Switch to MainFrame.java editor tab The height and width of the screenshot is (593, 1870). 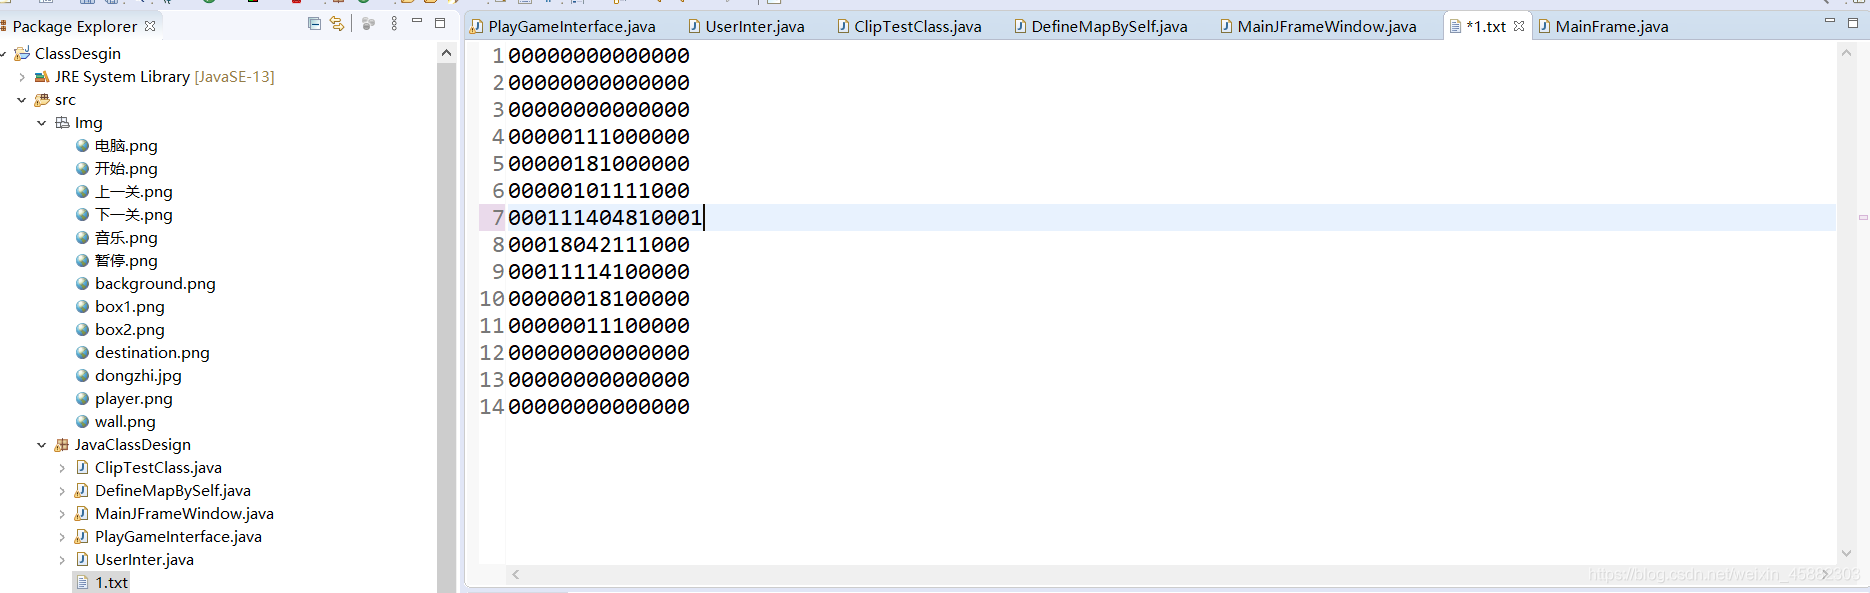tap(1603, 26)
